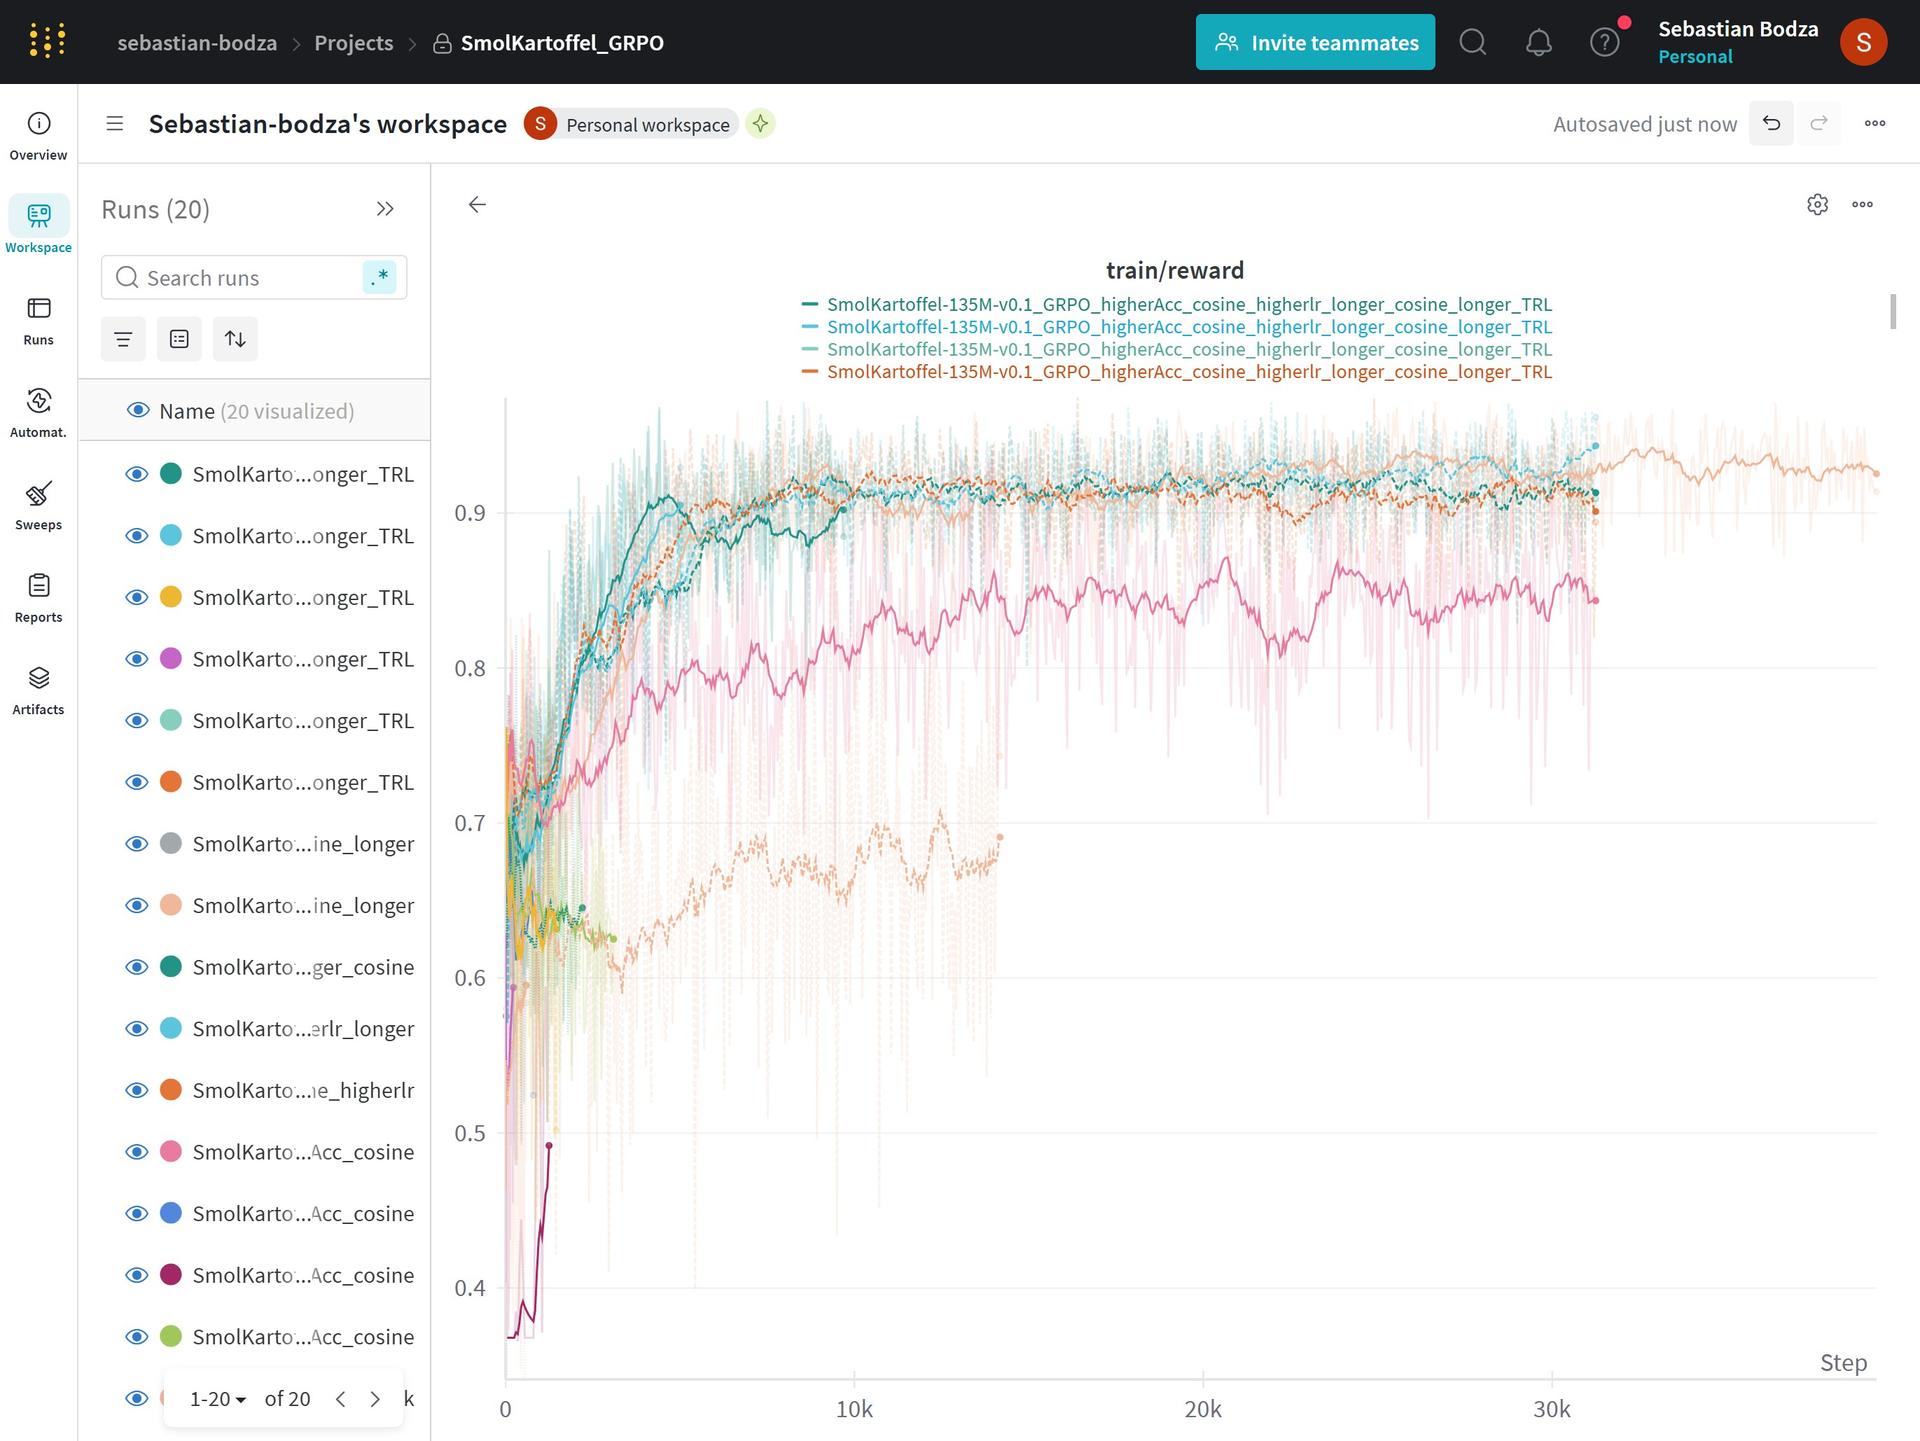The height and width of the screenshot is (1441, 1920).
Task: Hide the yellow ...onger_TRL run
Action: click(137, 597)
